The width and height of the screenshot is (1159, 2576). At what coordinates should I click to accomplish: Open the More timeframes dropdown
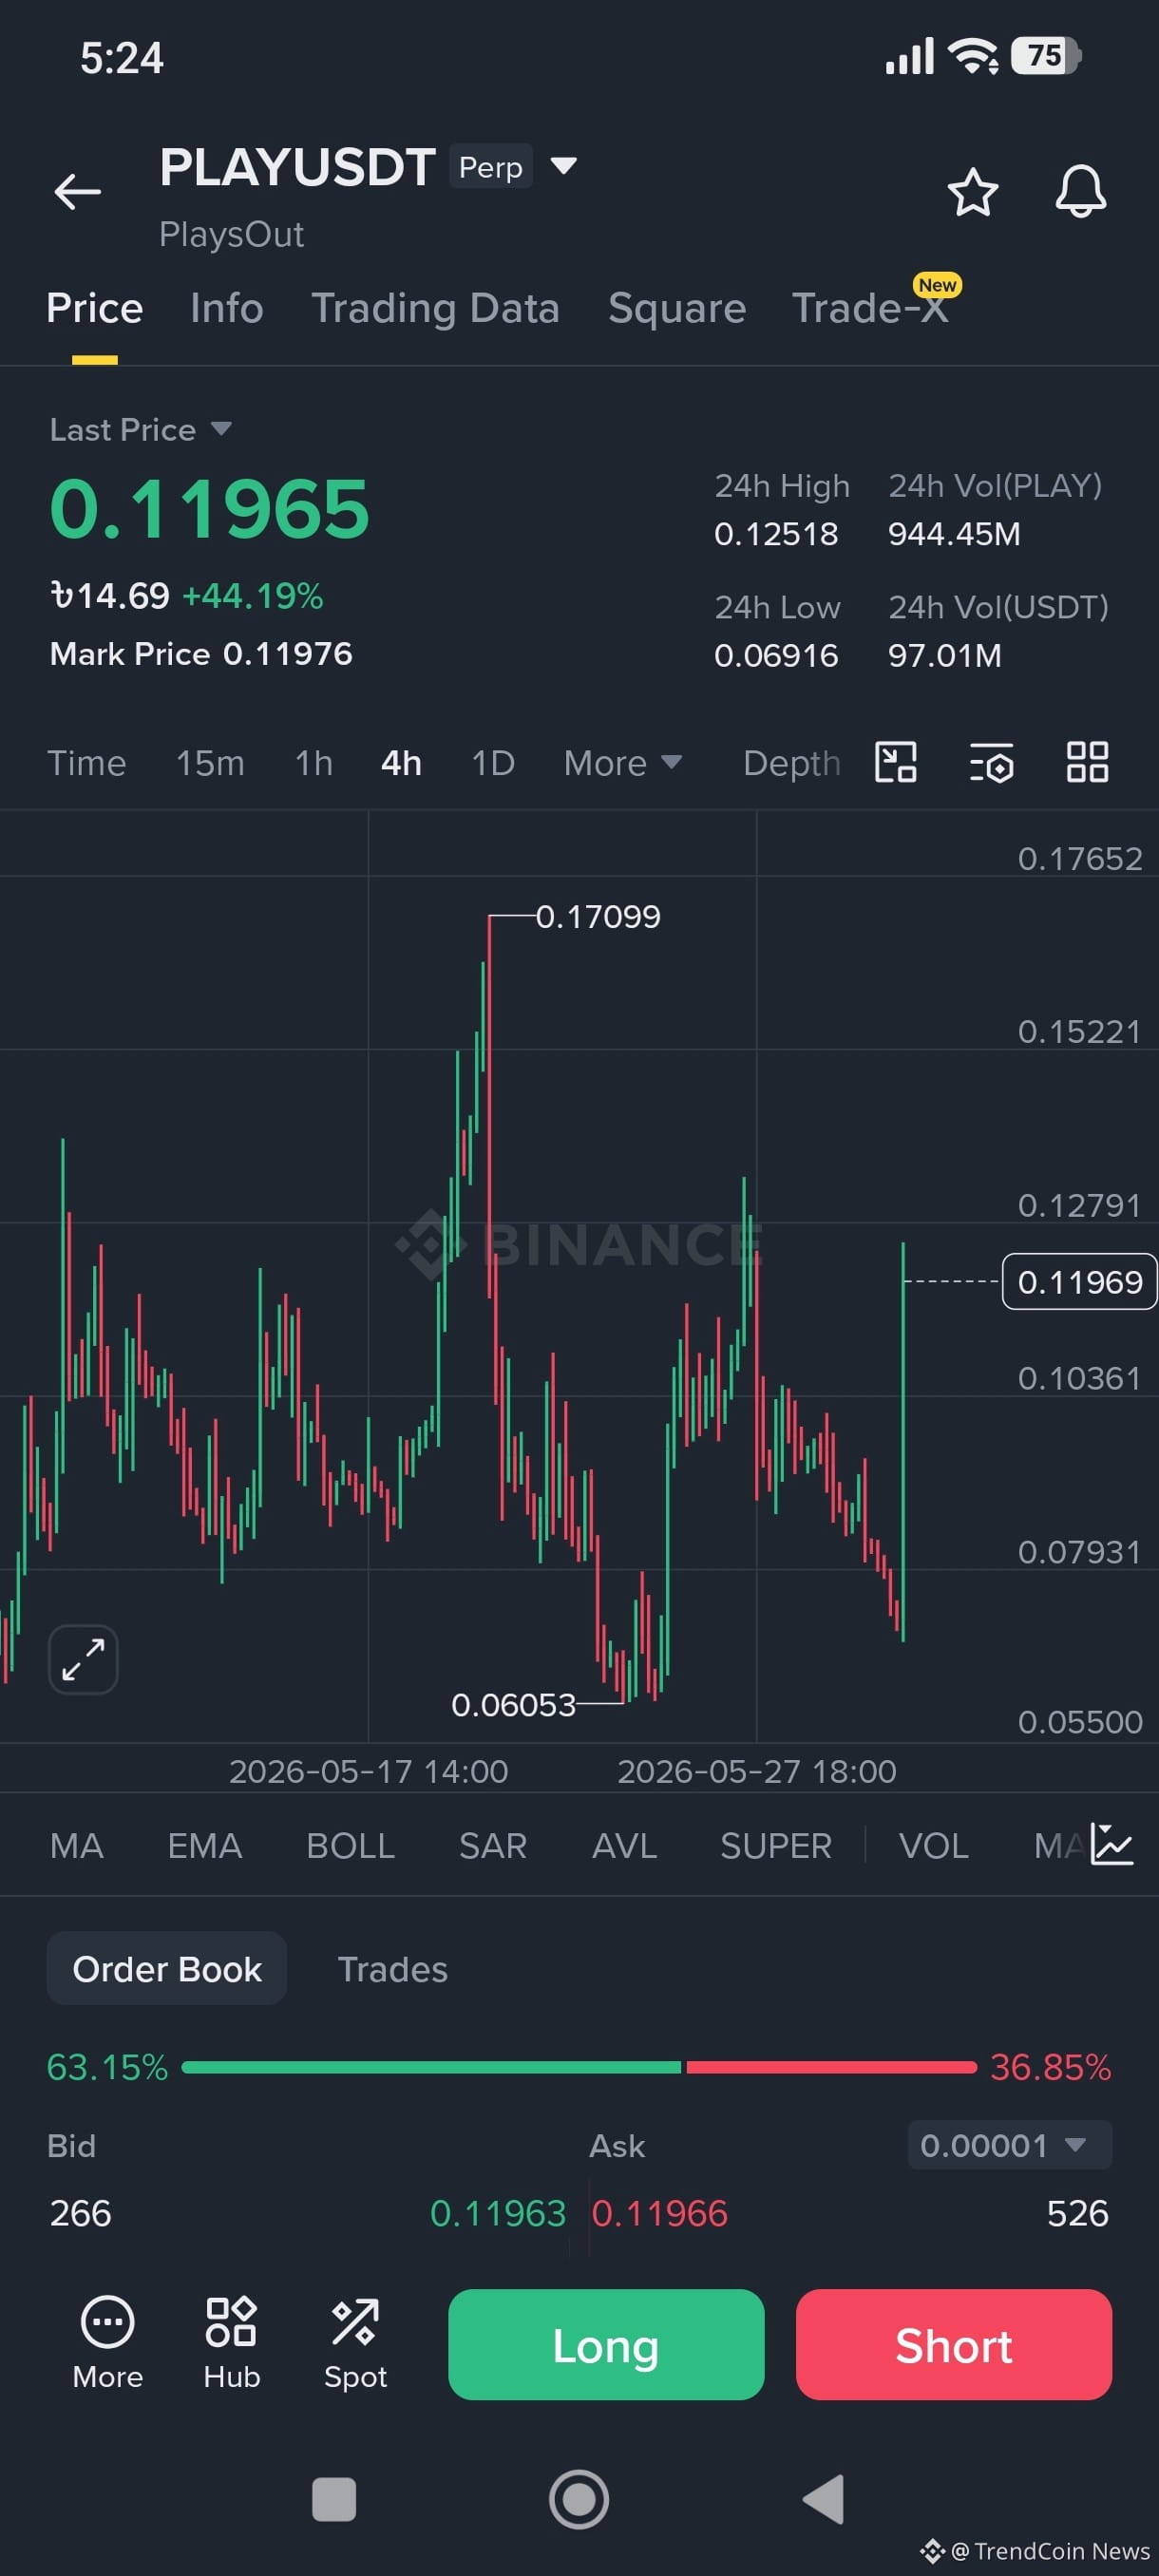622,763
